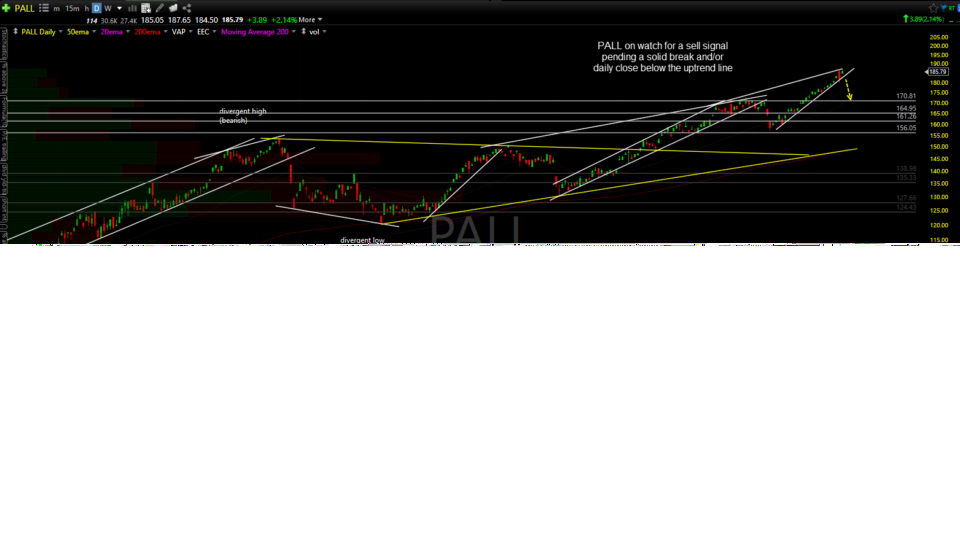Expand the timeframe dropdown arrow
The width and height of the screenshot is (960, 553).
119,9
